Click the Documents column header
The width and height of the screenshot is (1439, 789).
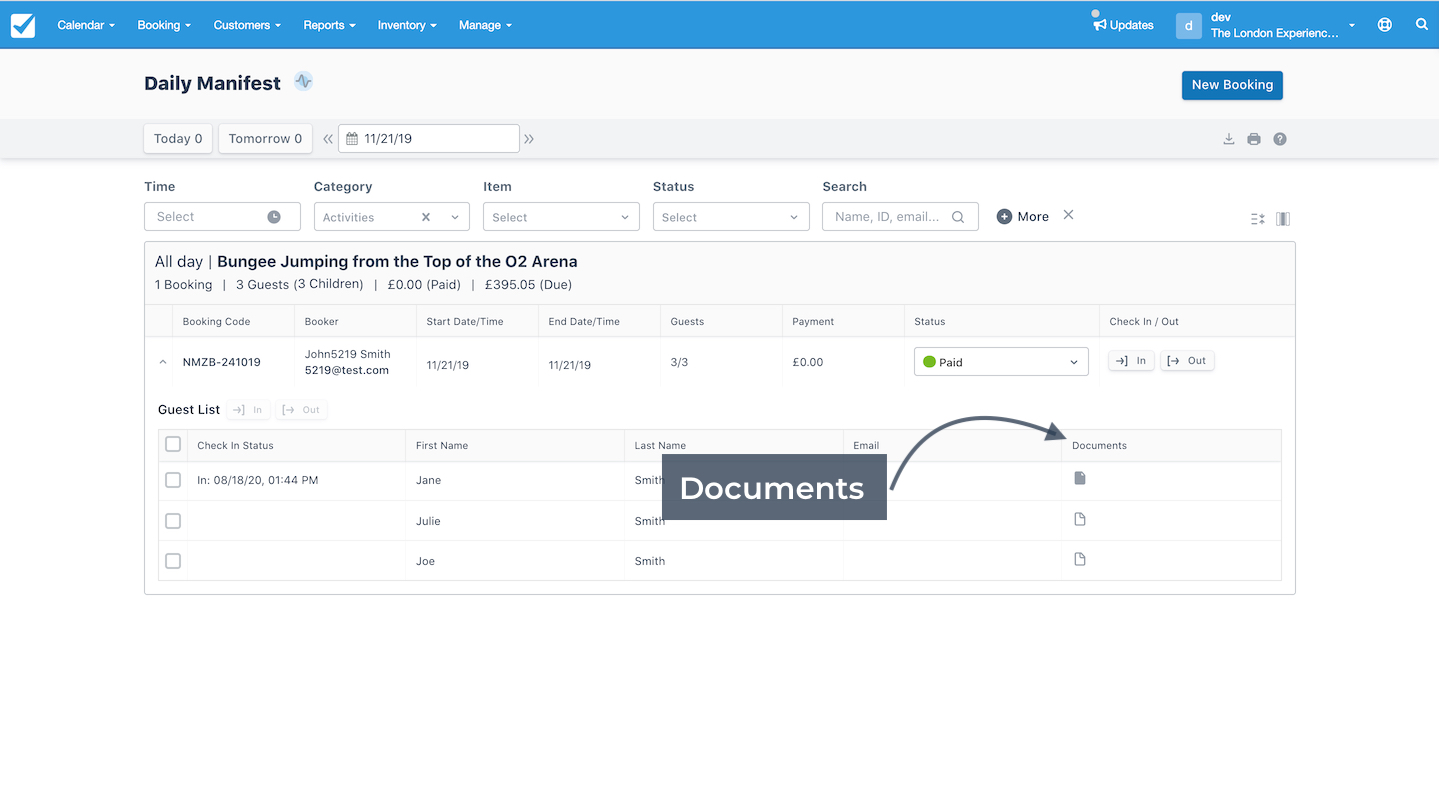point(1099,446)
